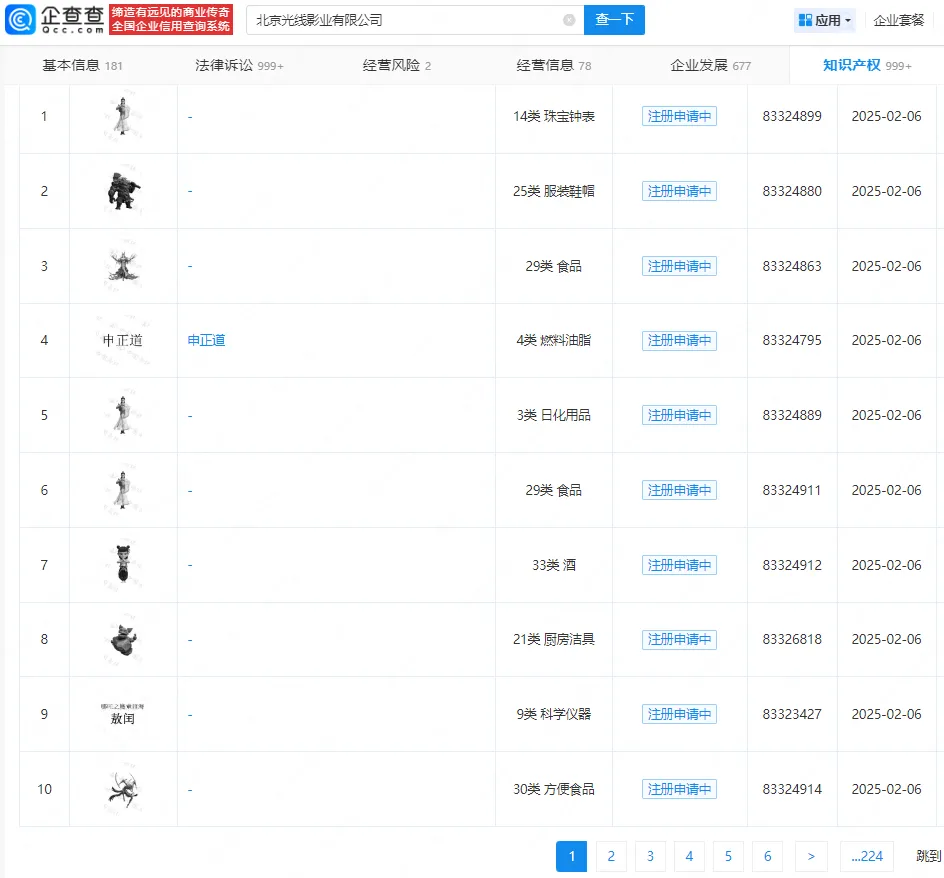Click the 21类 厨房洁具 category cell
This screenshot has width=944, height=878.
(553, 639)
